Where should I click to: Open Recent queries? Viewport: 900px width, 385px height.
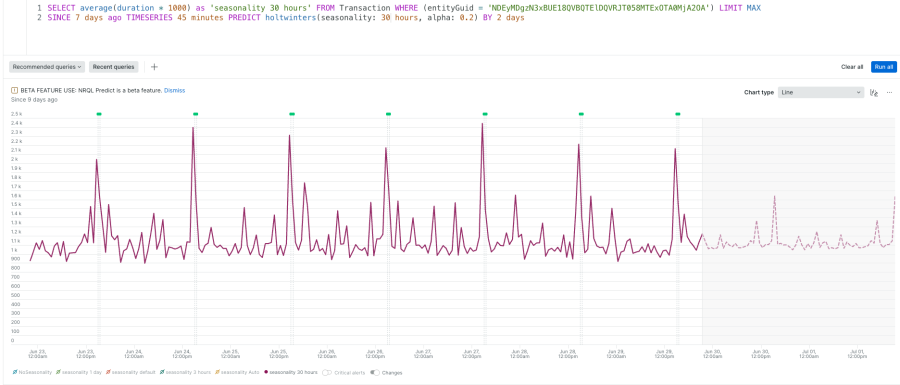coord(114,67)
